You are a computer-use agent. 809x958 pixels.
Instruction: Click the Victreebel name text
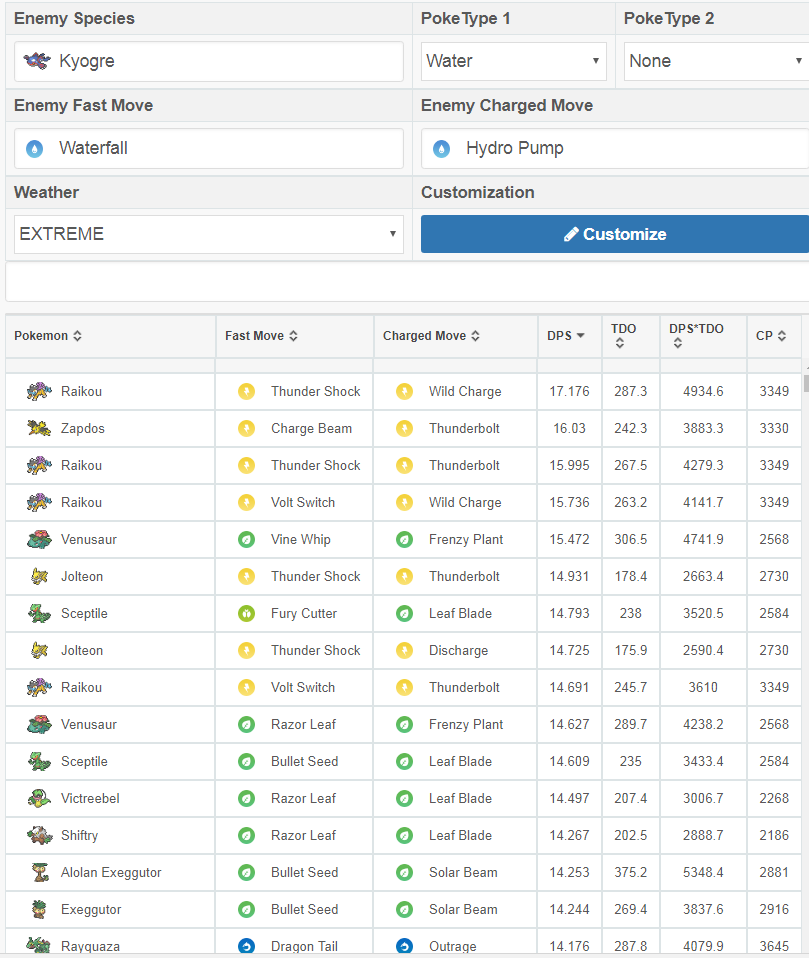[90, 798]
